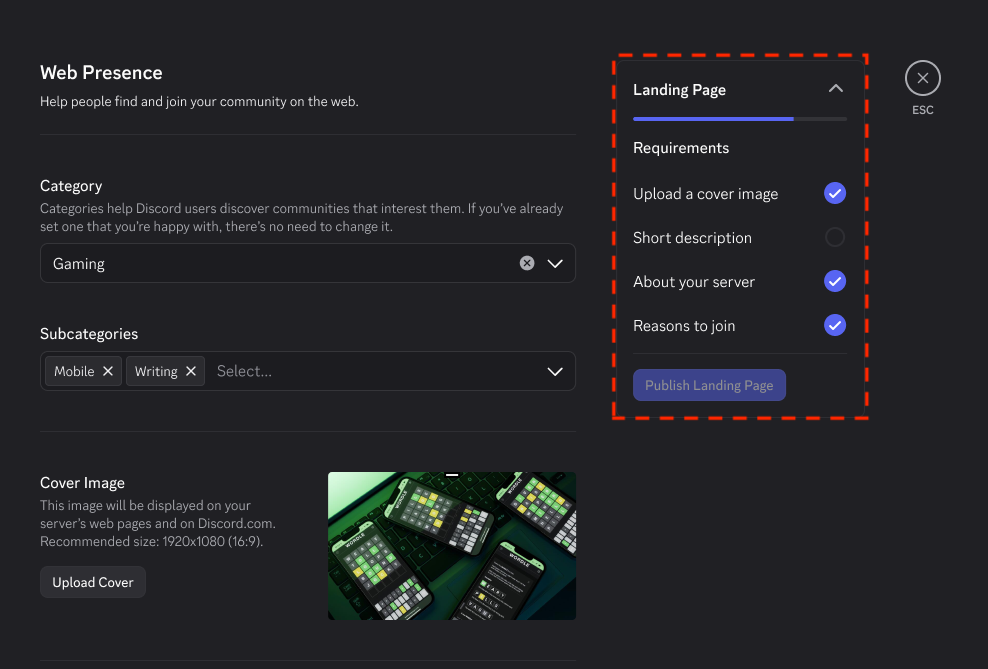The height and width of the screenshot is (669, 988).
Task: Click the Reasons to join checkmark
Action: (835, 326)
